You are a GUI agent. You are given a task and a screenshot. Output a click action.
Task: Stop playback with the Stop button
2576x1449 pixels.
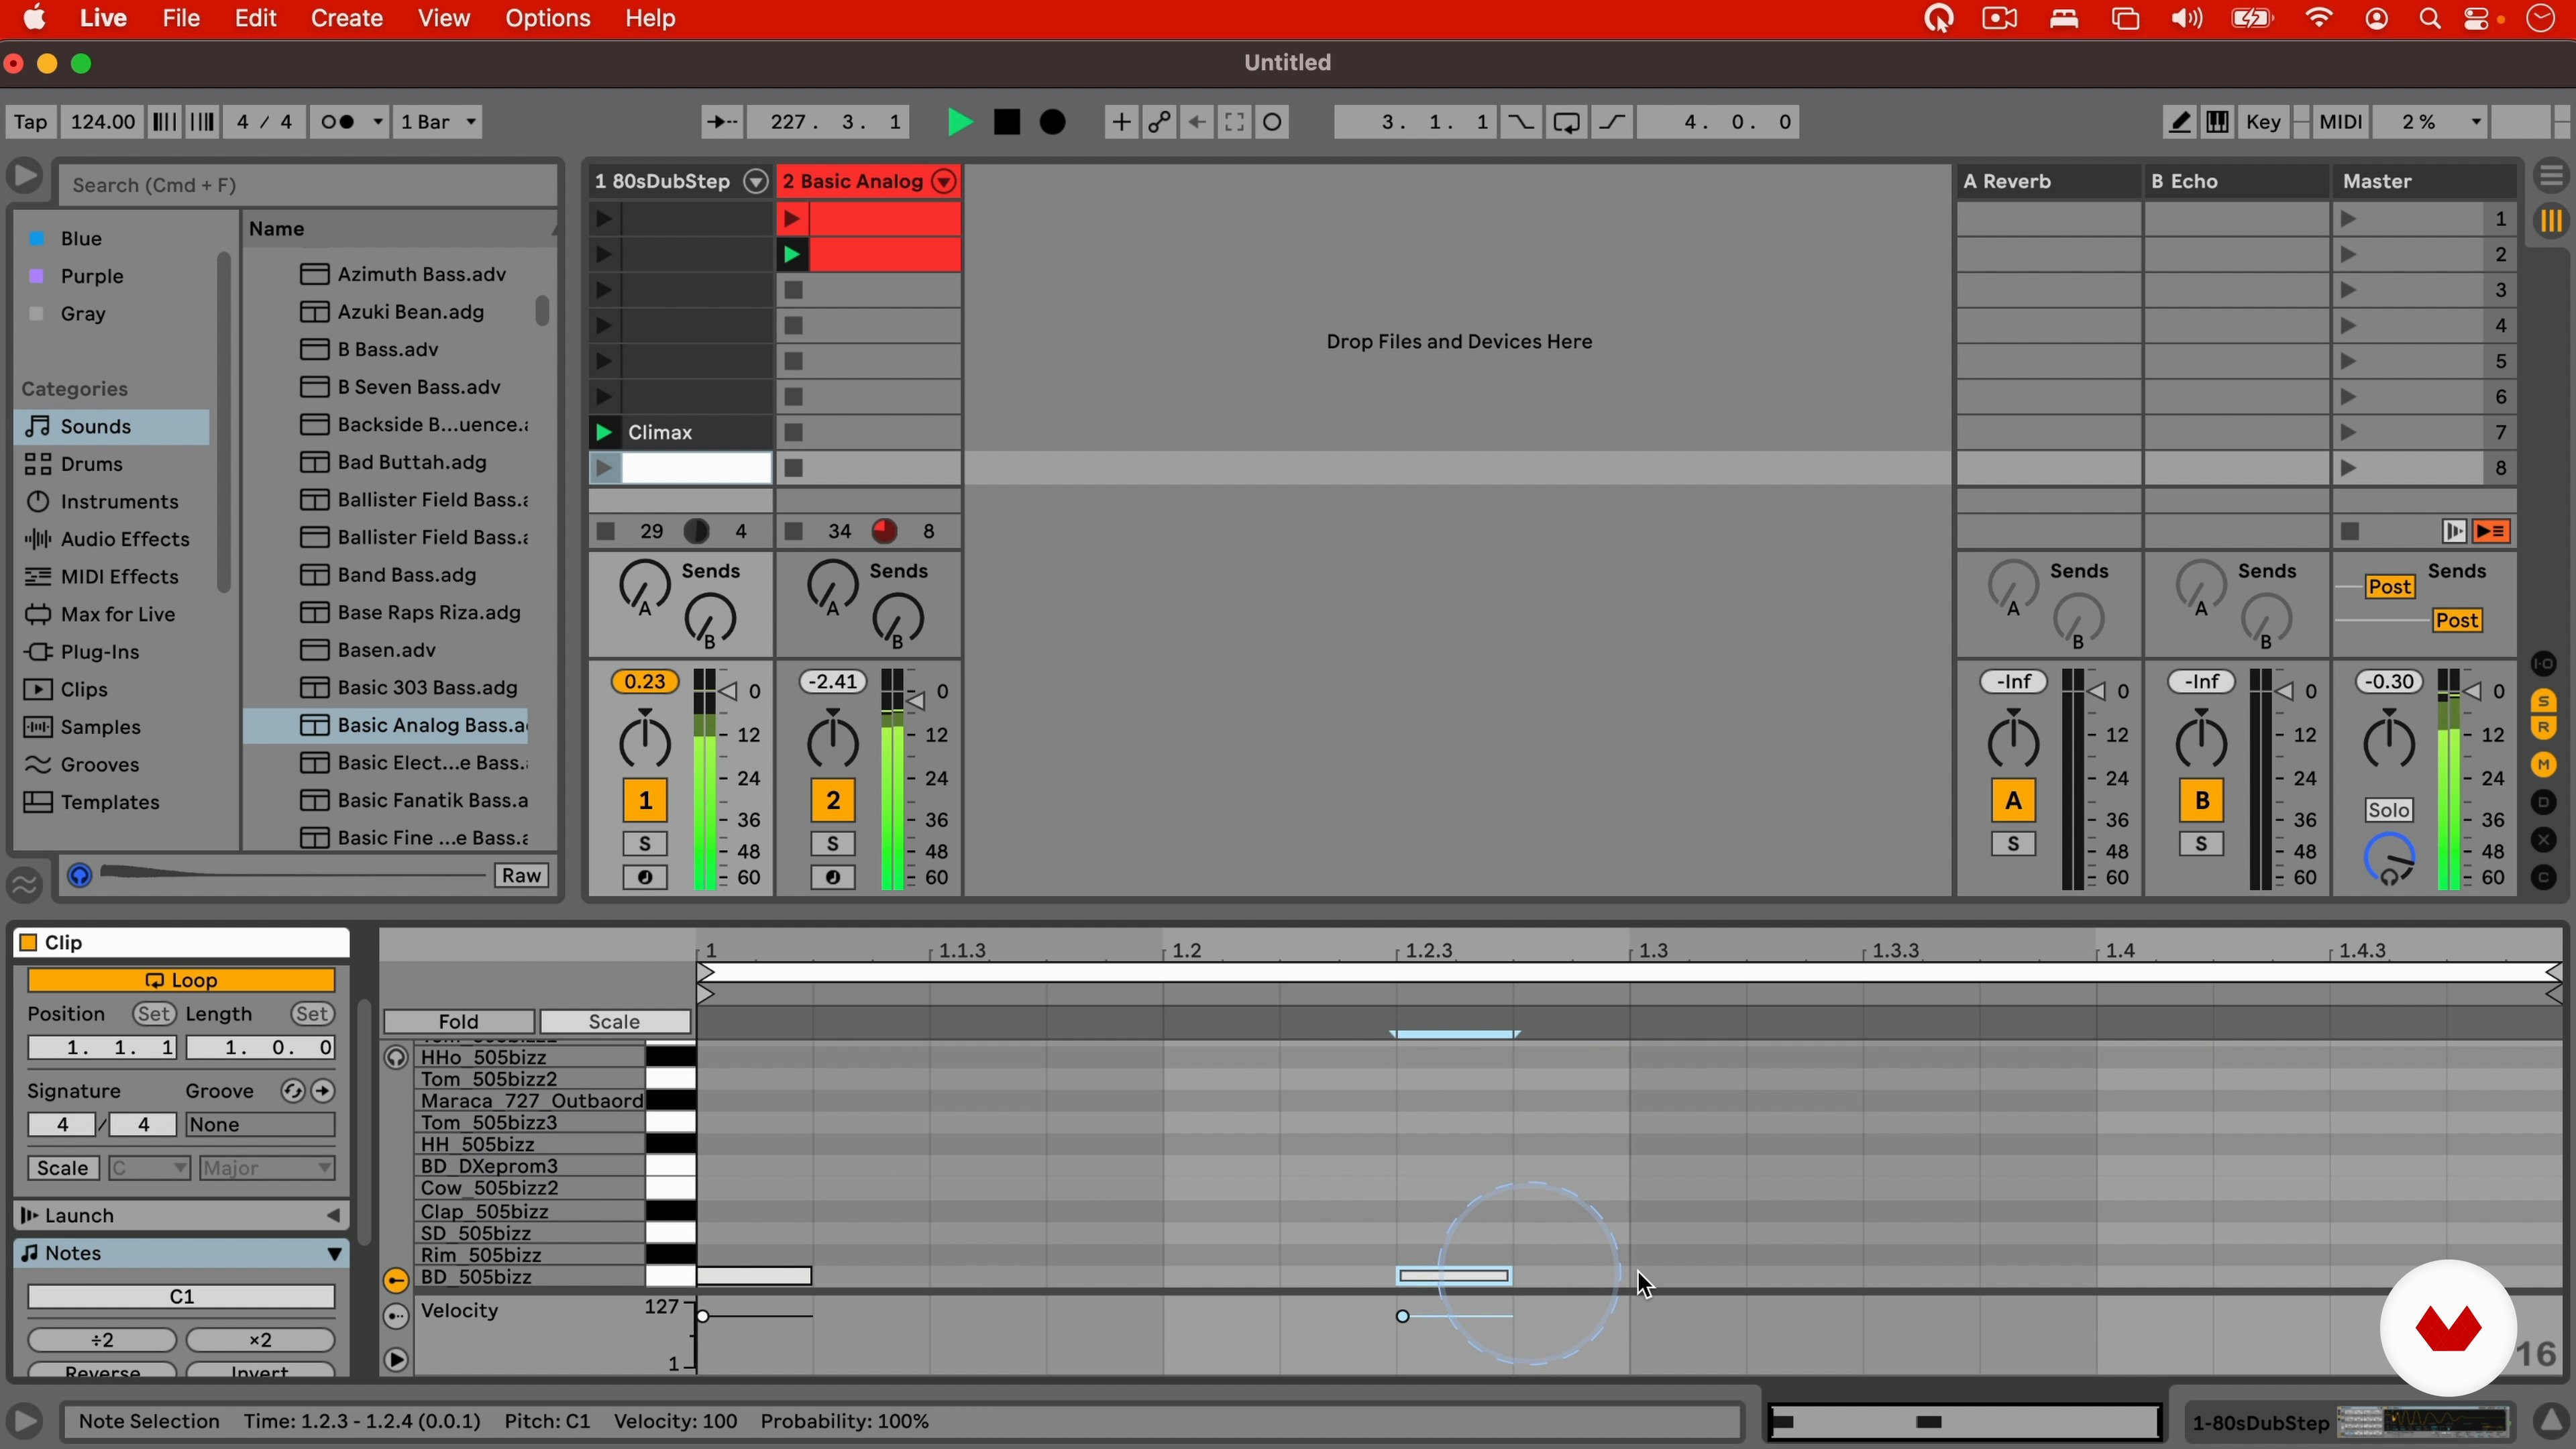(x=1007, y=122)
